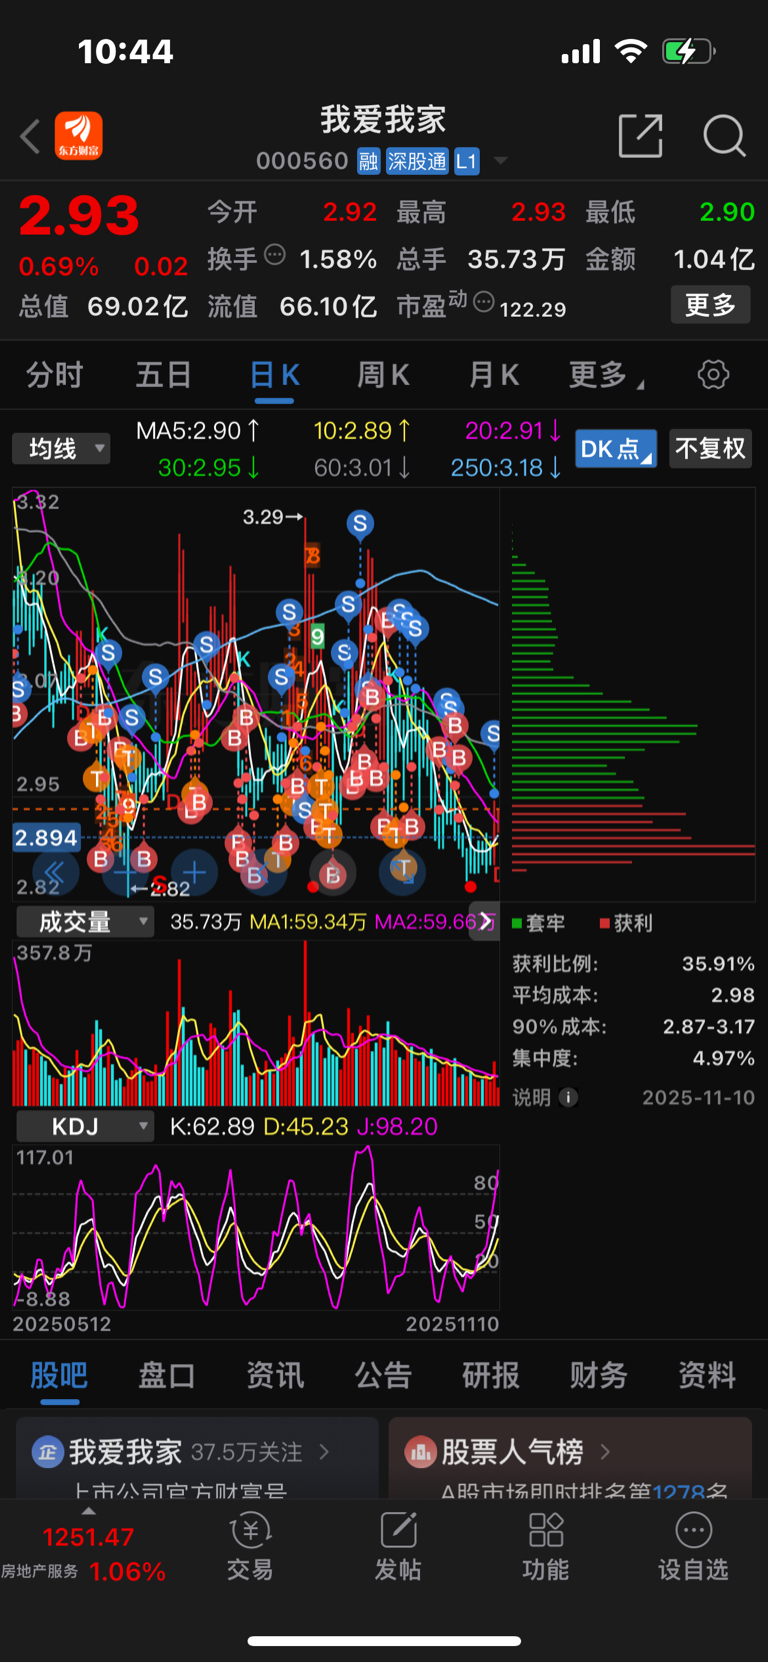Tap the 获利比例 35.91% value

tap(718, 964)
